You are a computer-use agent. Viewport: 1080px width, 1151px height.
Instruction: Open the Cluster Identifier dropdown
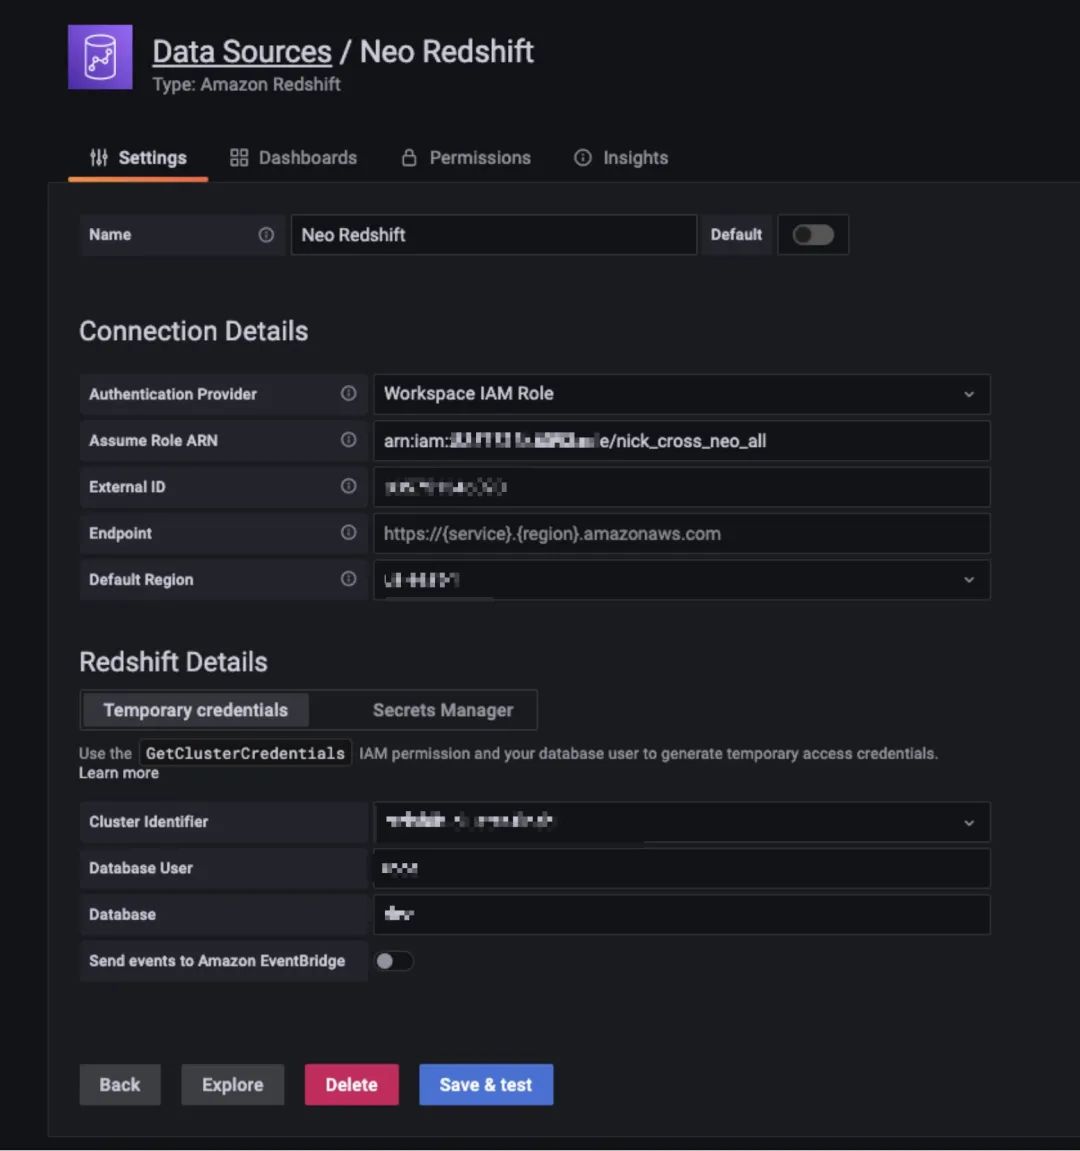click(x=681, y=821)
